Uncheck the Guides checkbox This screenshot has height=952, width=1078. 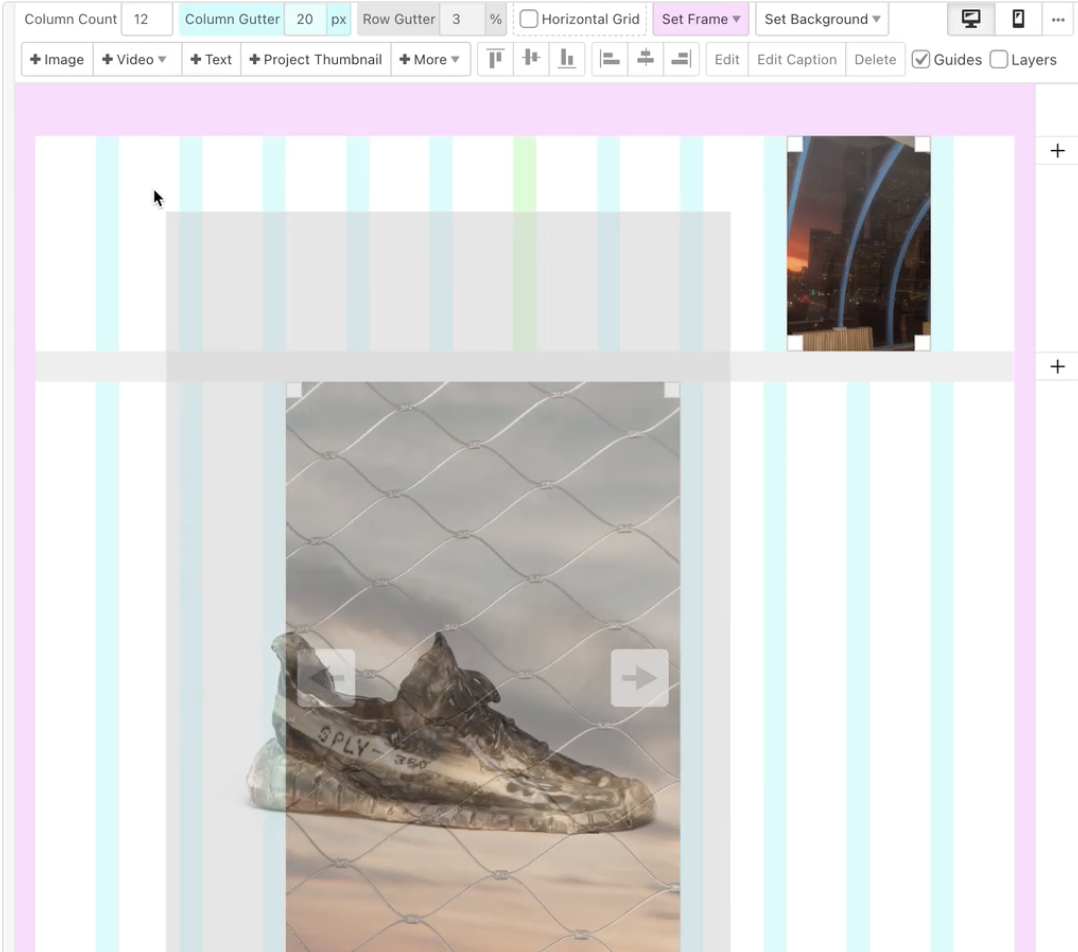pos(921,60)
